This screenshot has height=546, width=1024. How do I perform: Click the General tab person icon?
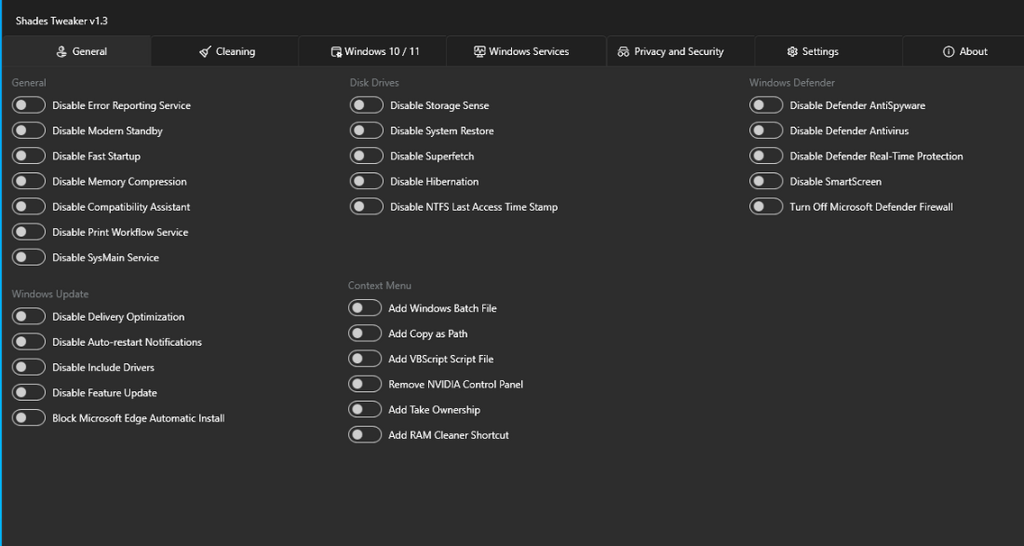[61, 52]
